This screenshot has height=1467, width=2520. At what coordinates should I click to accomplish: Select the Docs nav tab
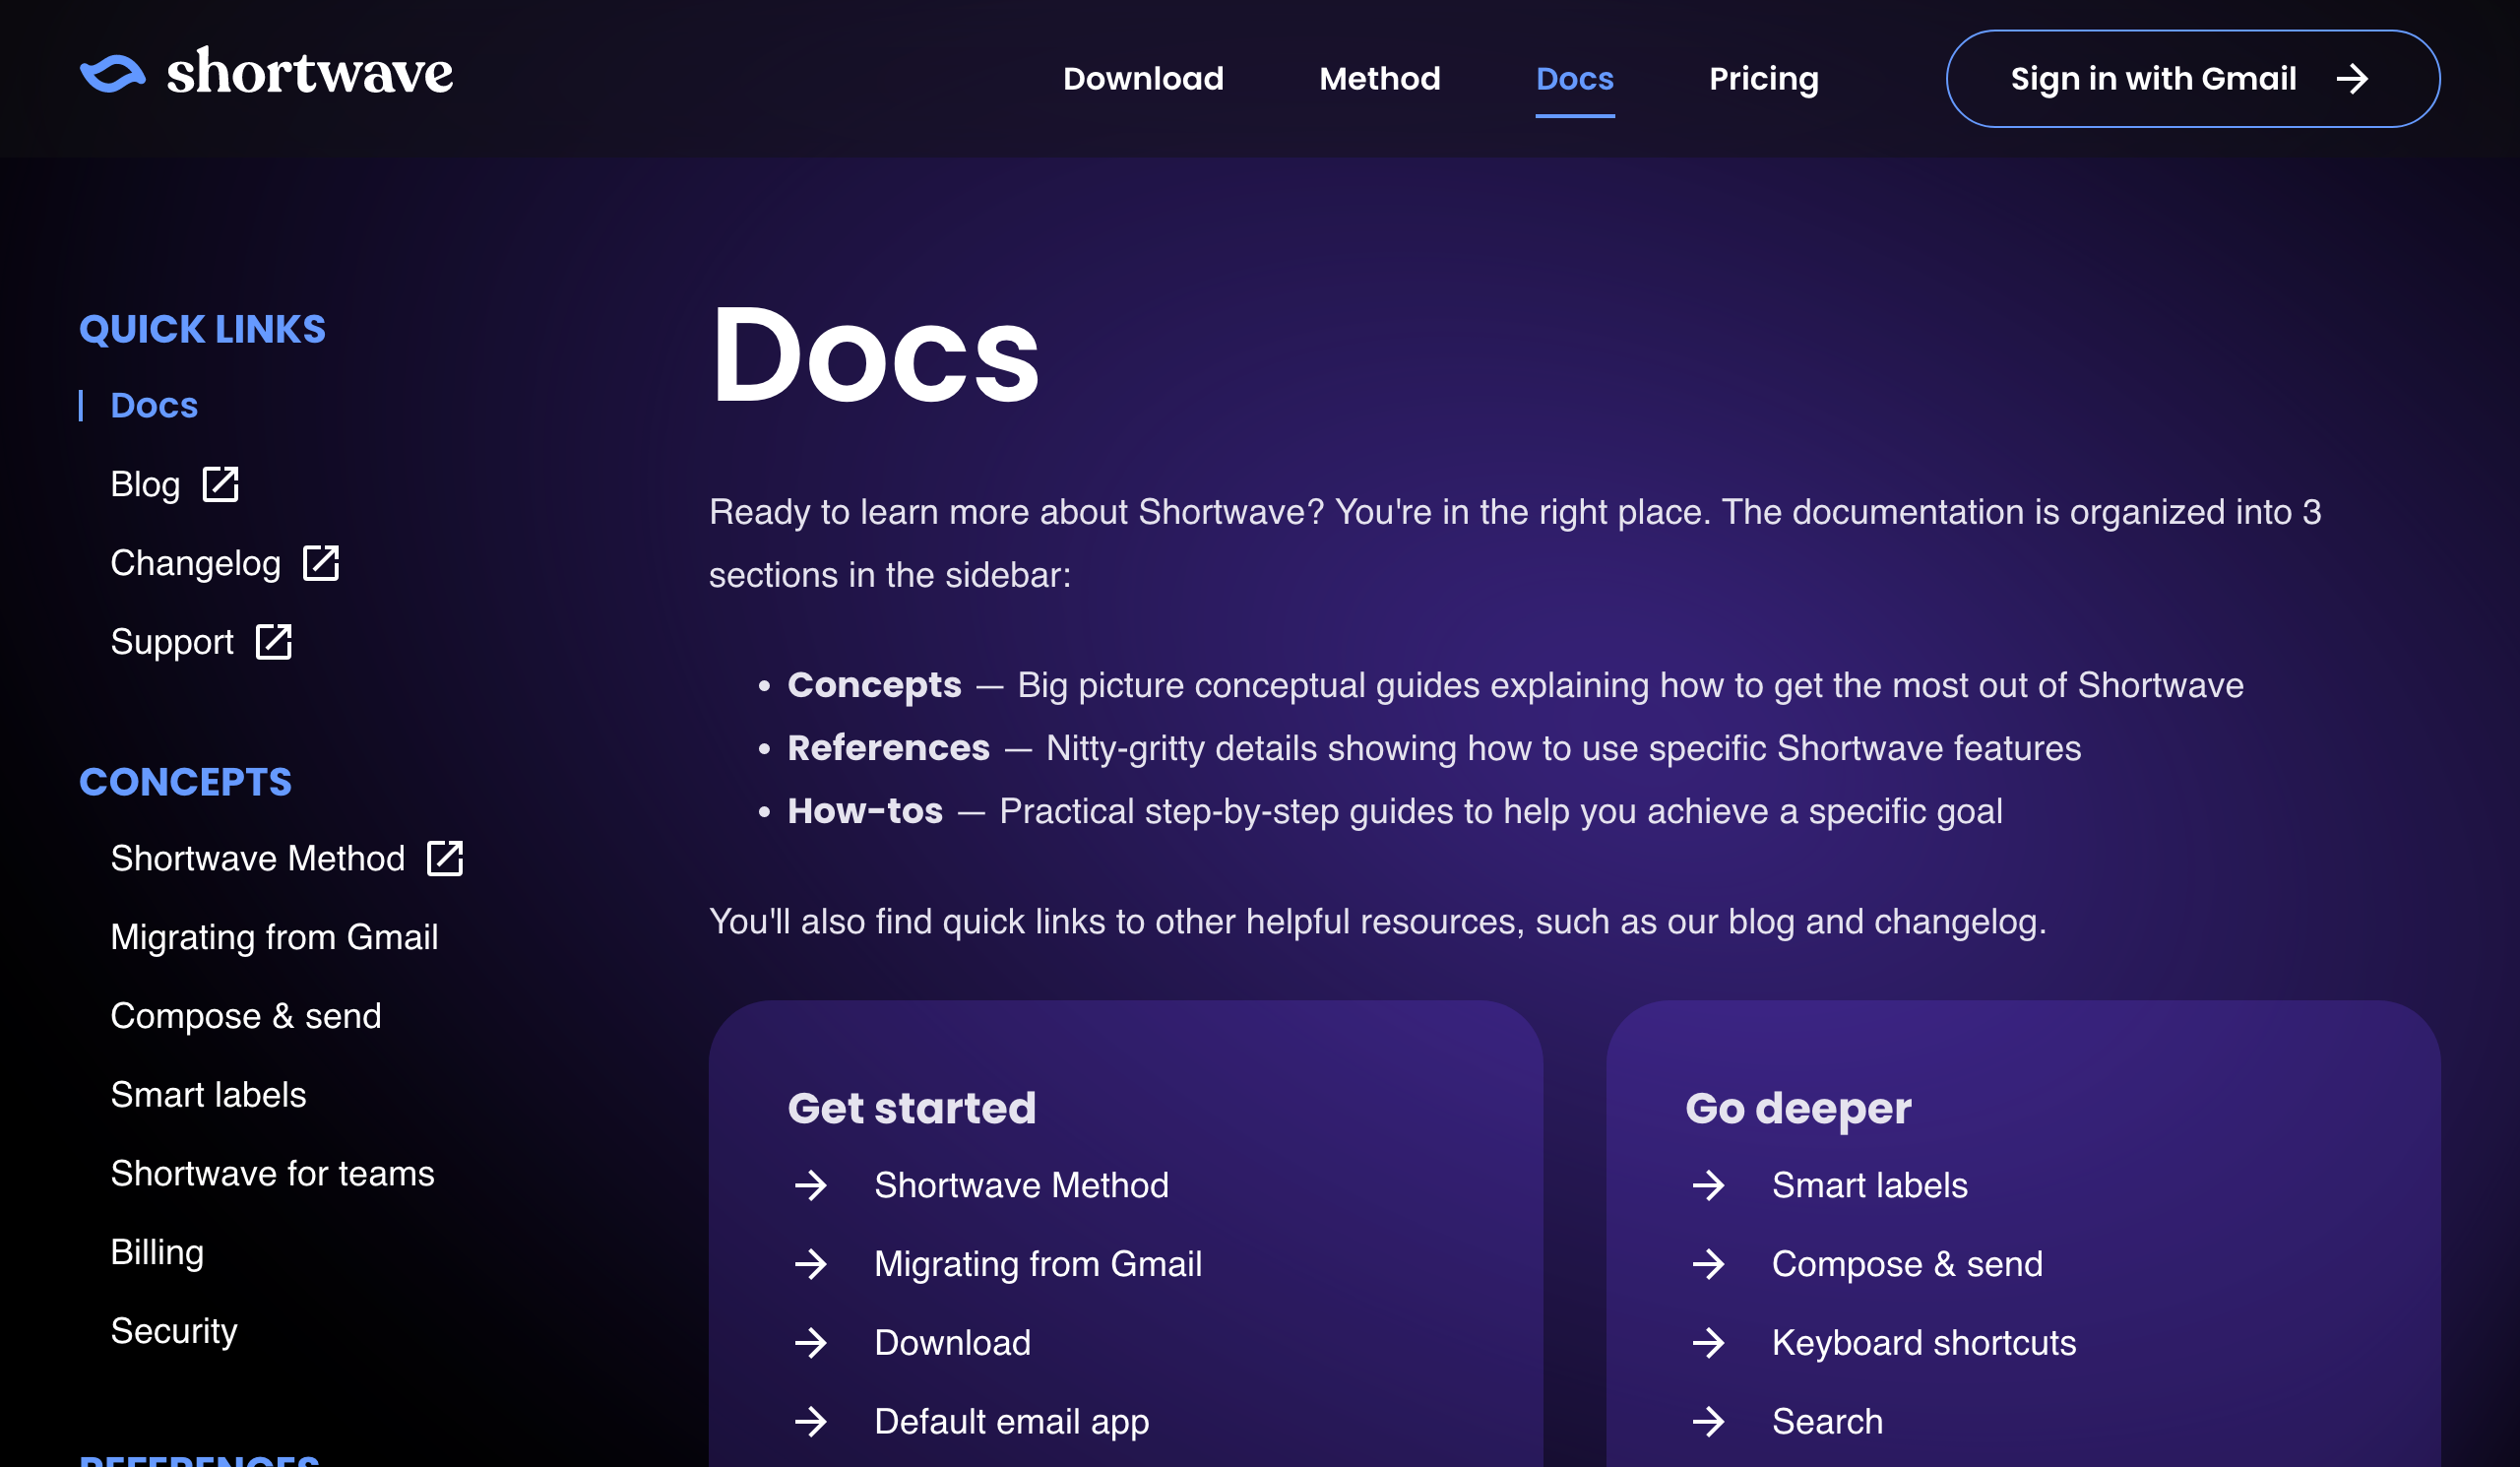(1575, 78)
